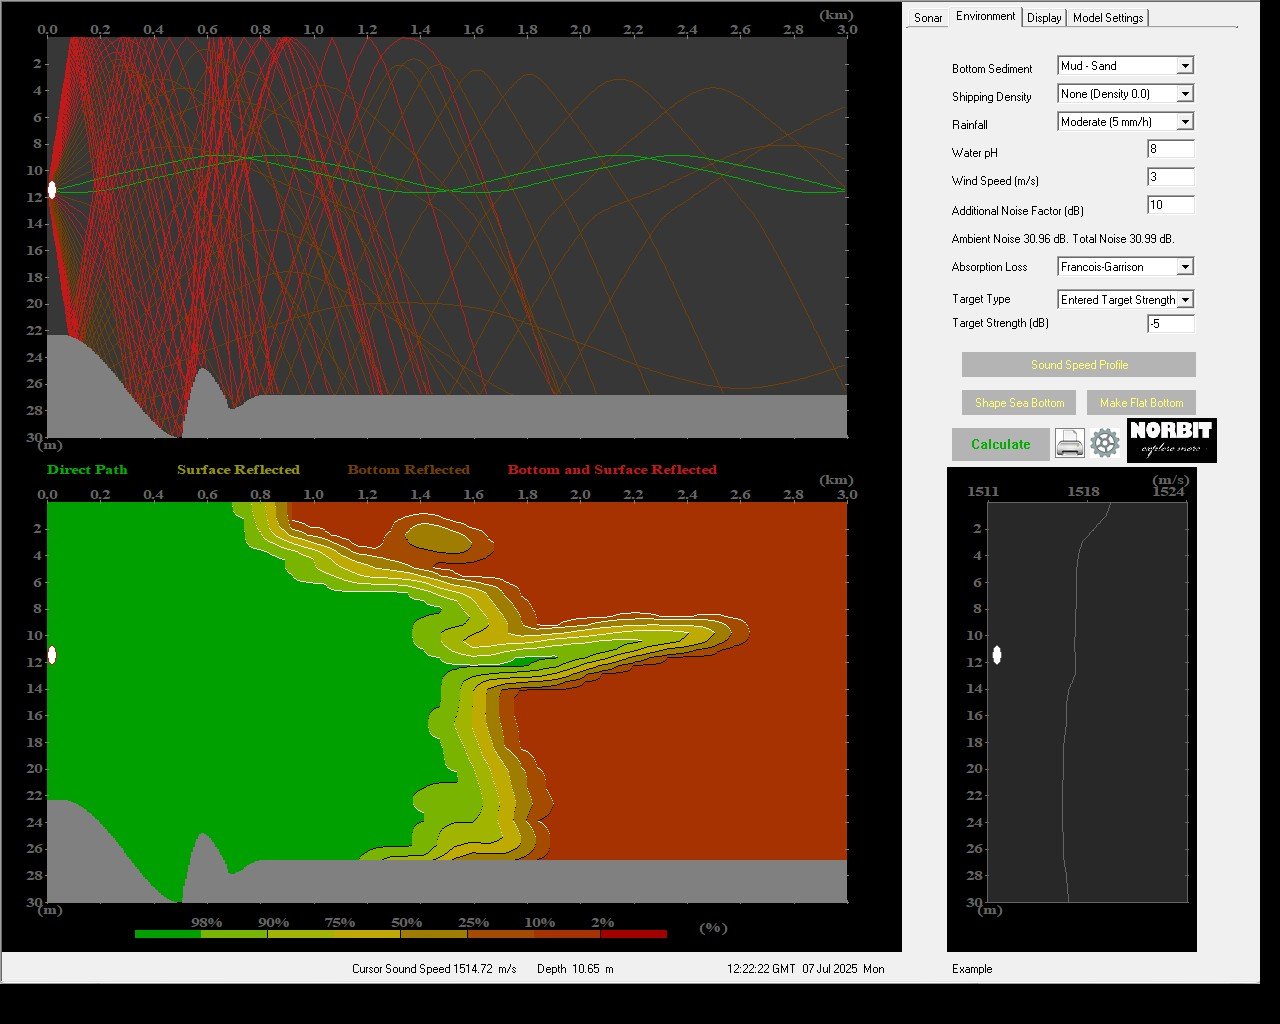This screenshot has height=1024, width=1280.
Task: Click the Example label in the status bar
Action: coord(972,969)
